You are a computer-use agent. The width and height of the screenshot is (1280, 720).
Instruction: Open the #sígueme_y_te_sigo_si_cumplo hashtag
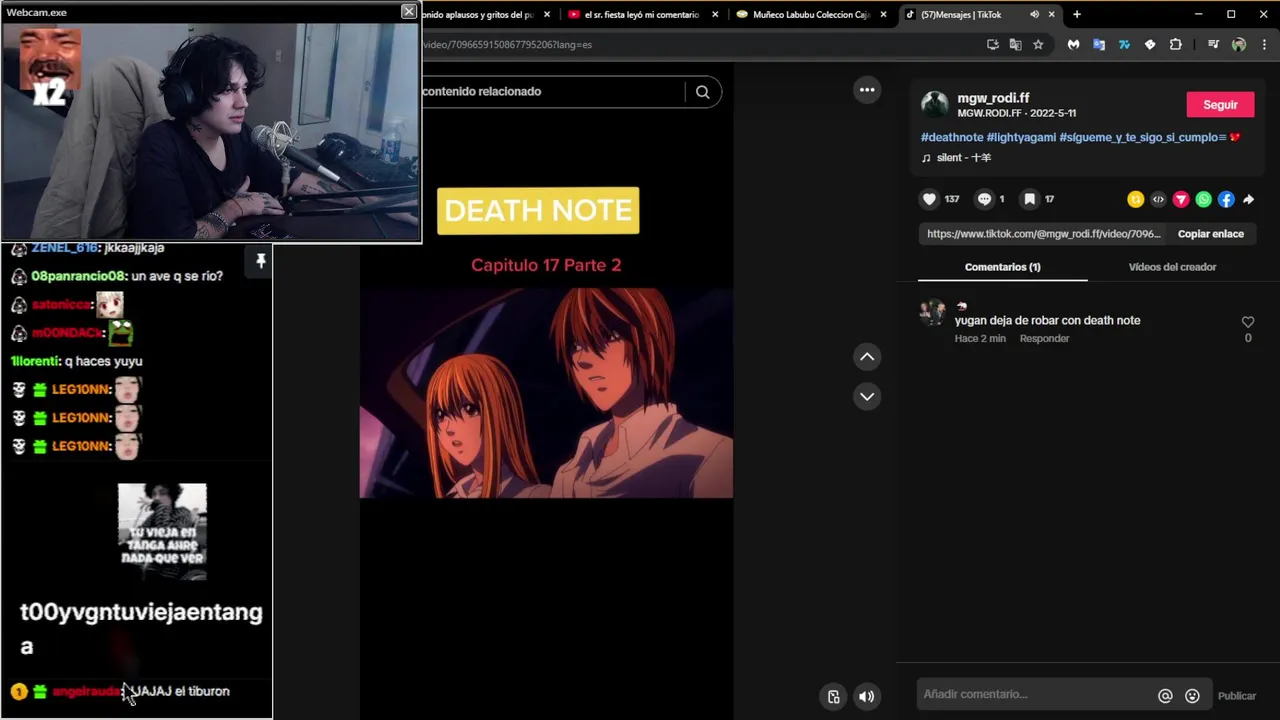[x=1143, y=137]
